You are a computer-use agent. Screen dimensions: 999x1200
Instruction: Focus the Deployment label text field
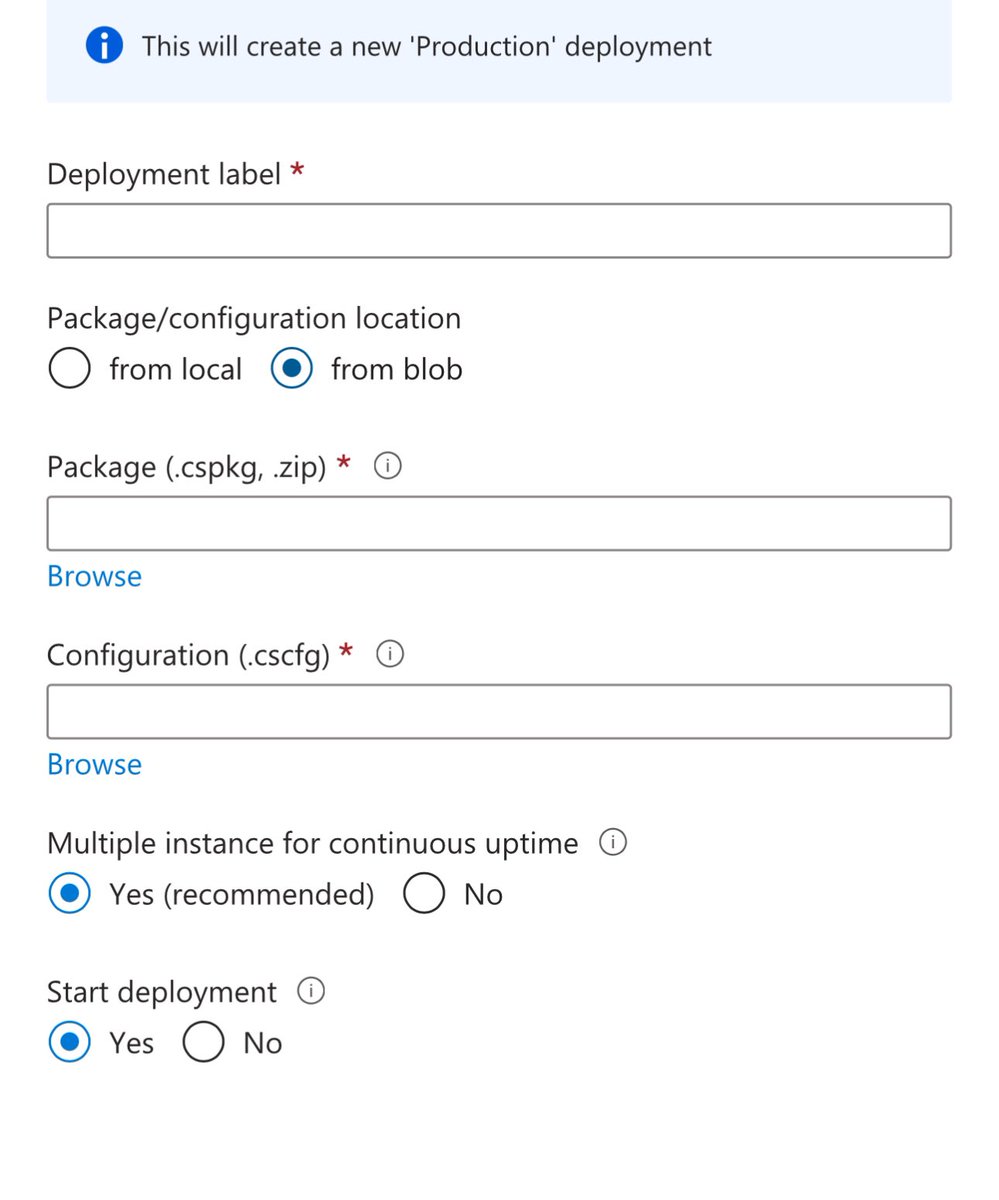pyautogui.click(x=499, y=231)
